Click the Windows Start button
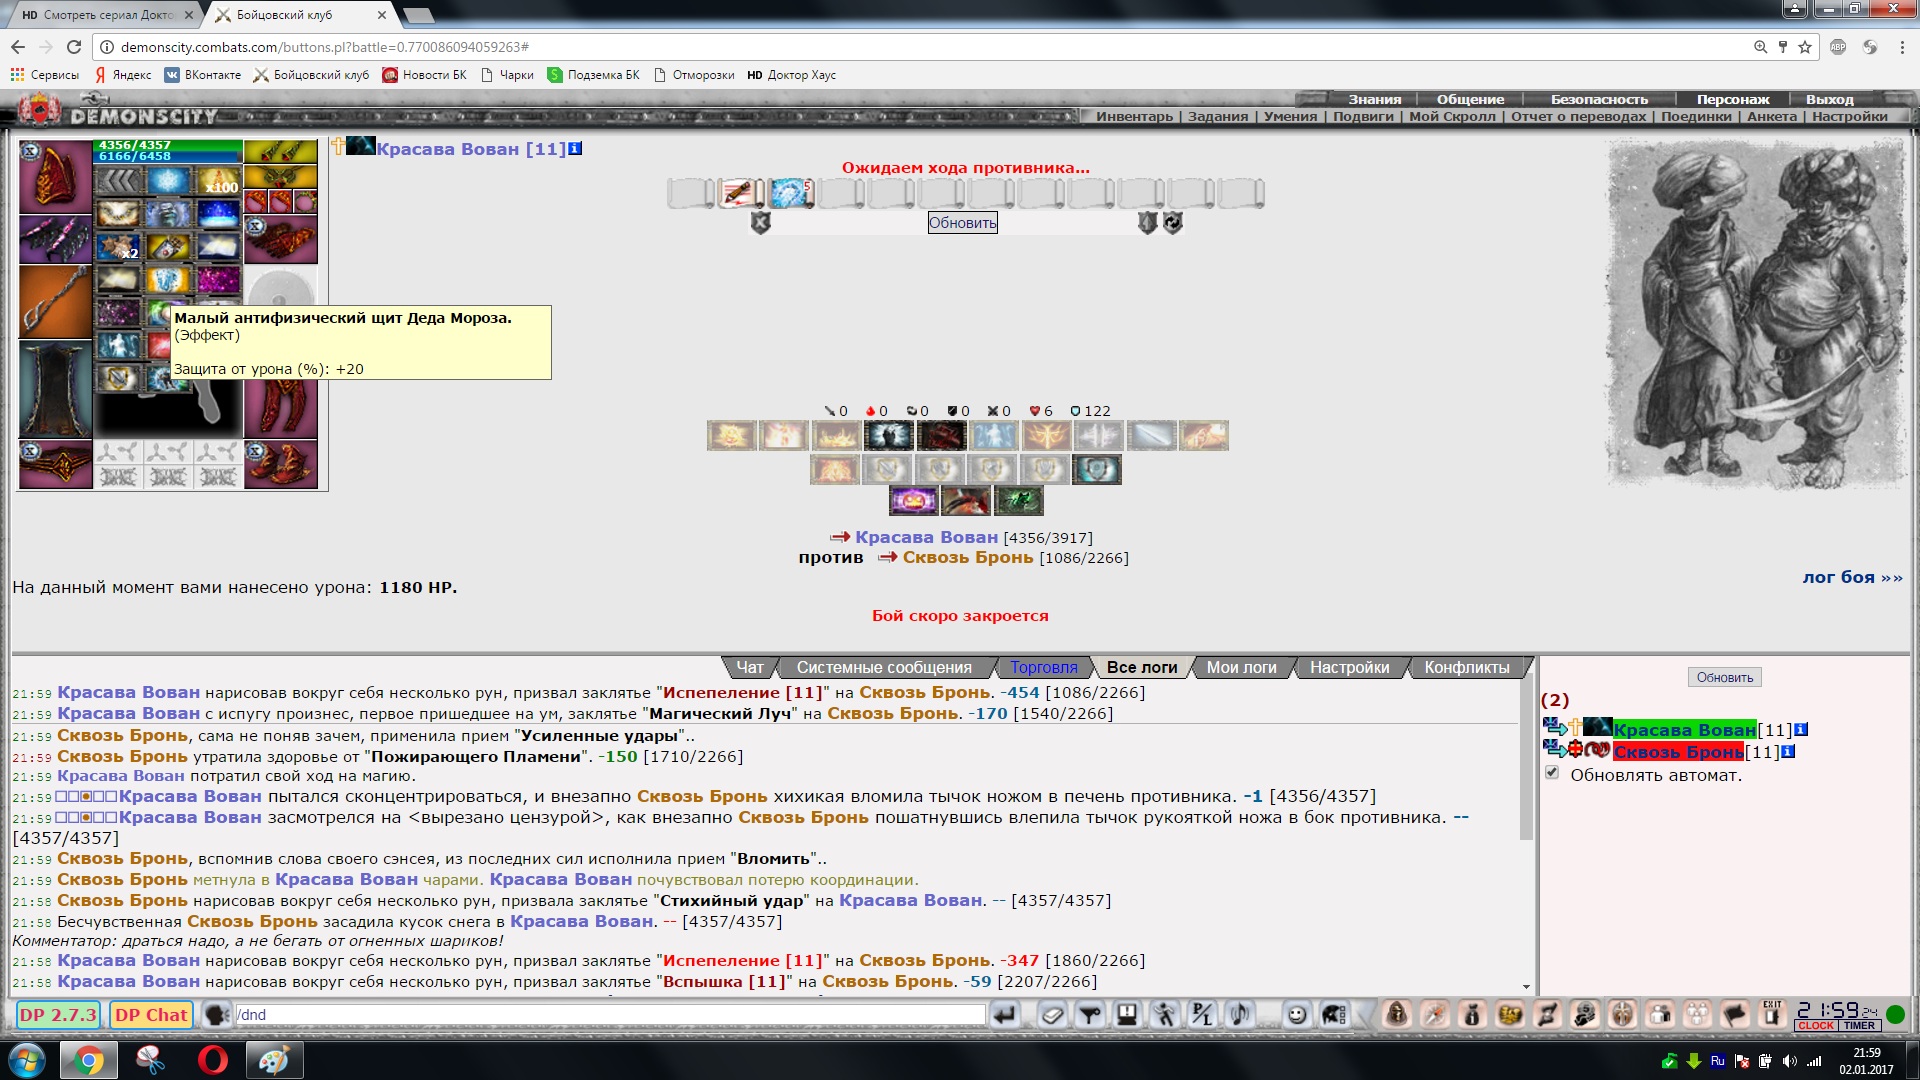1920x1080 pixels. click(27, 1060)
